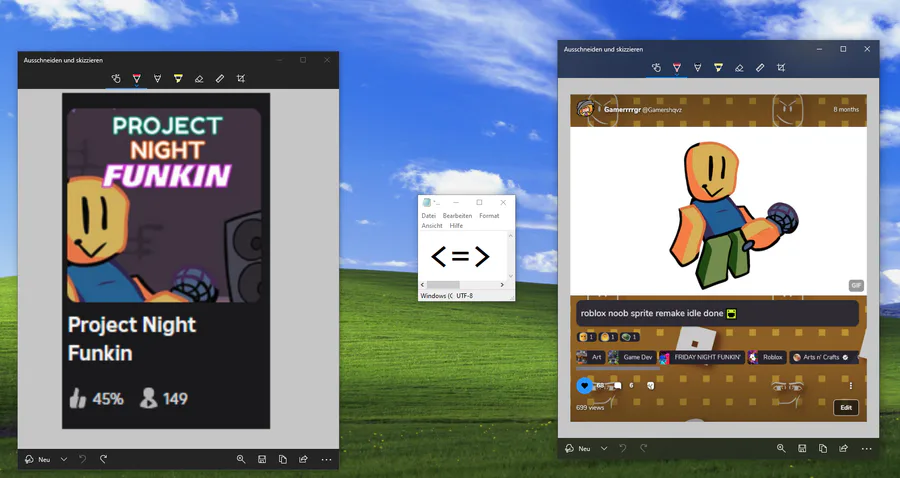This screenshot has height=478, width=900.
Task: Redo in Project Night Funkin window
Action: 103,459
